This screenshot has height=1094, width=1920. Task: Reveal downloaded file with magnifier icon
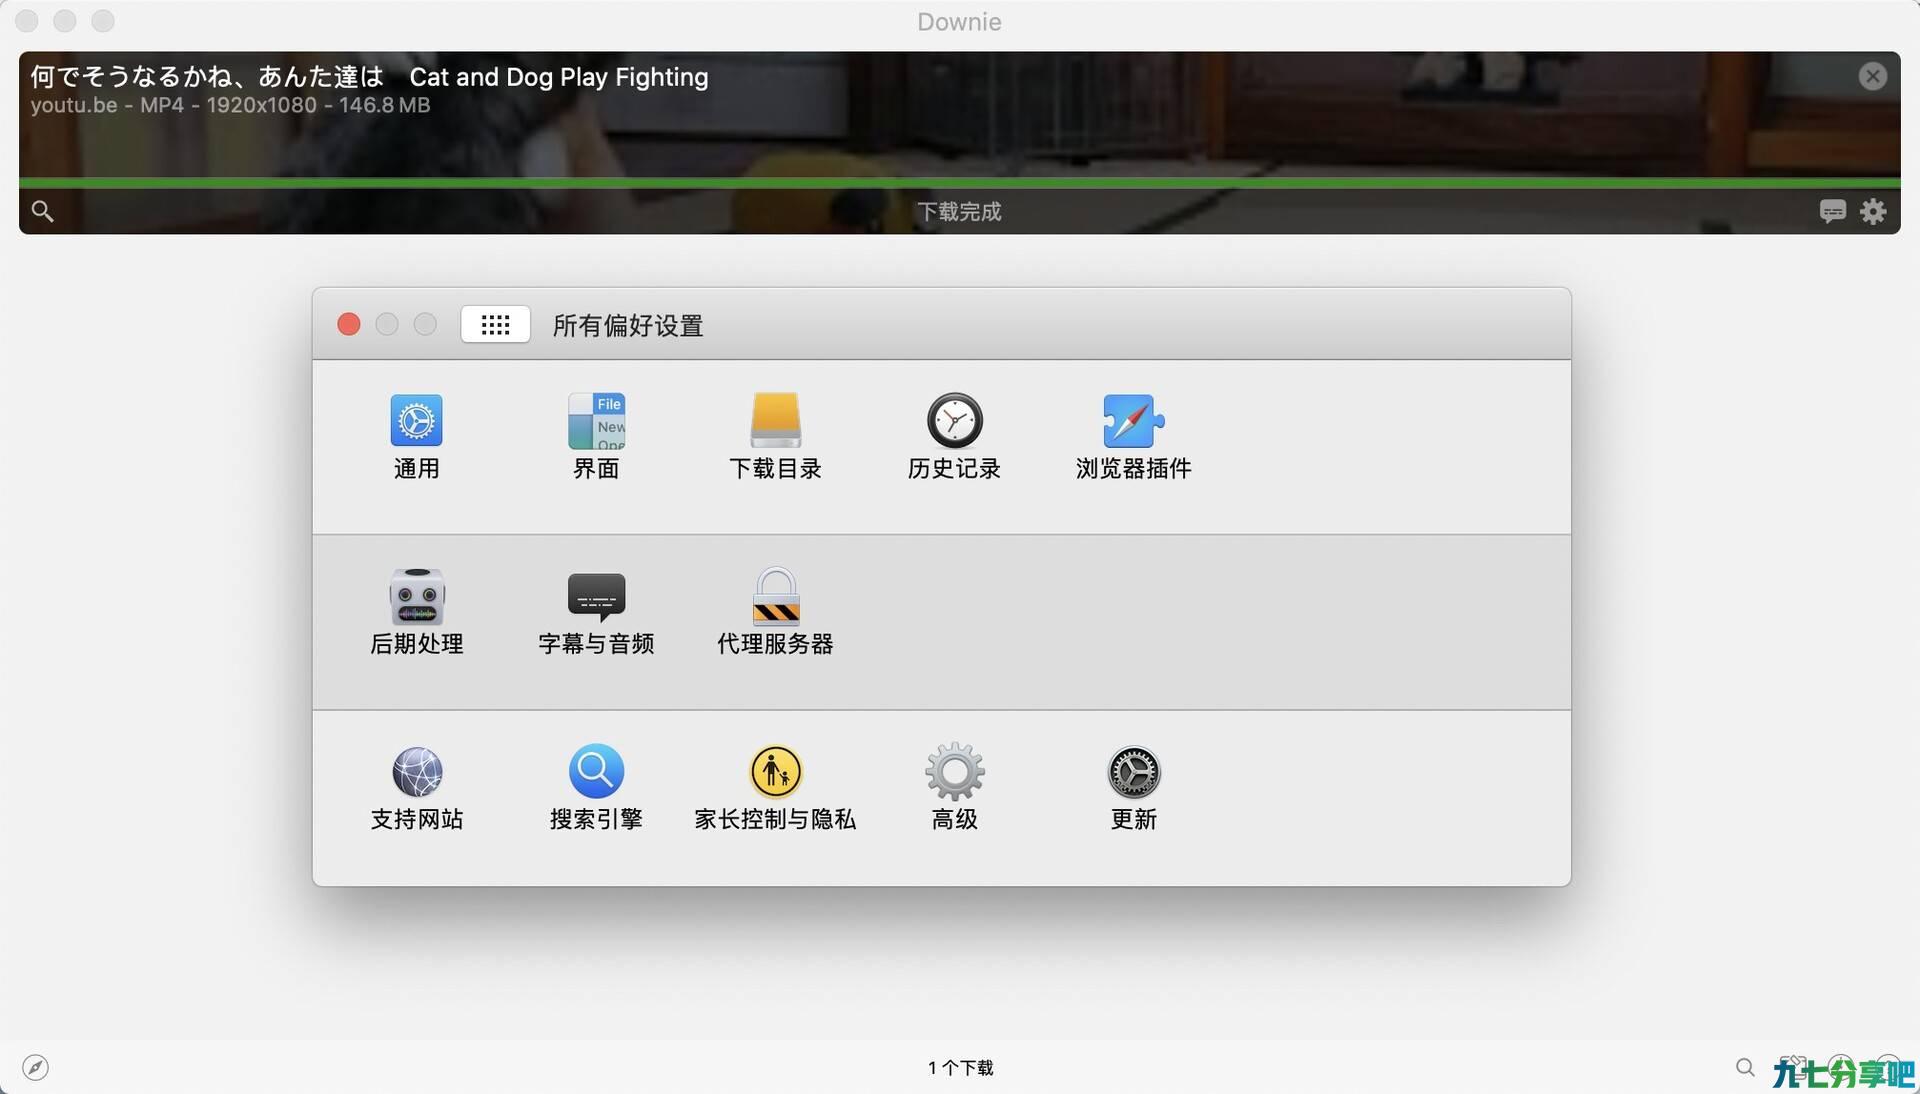(x=42, y=211)
